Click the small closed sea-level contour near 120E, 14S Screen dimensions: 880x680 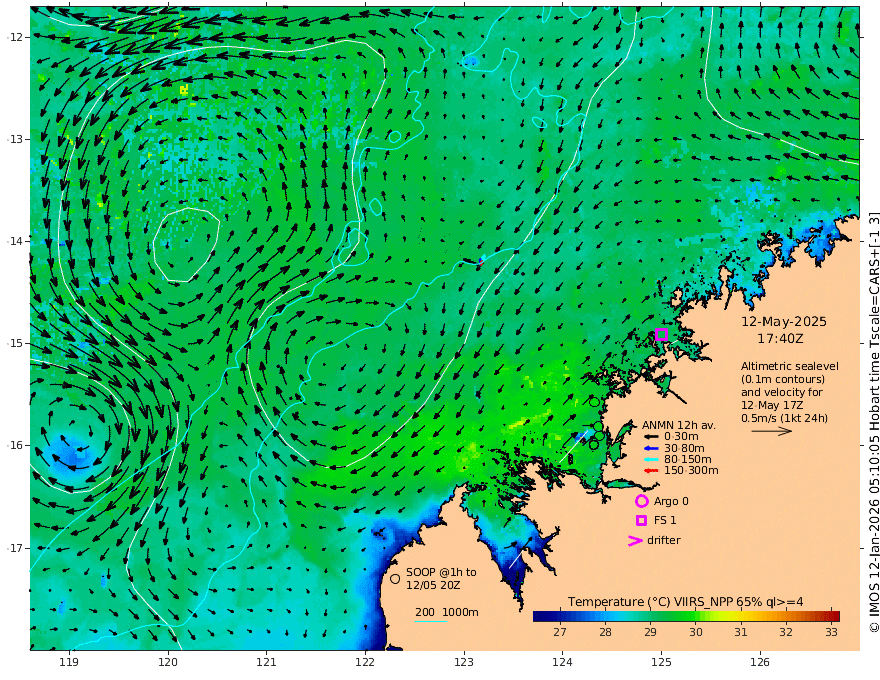pos(186,245)
